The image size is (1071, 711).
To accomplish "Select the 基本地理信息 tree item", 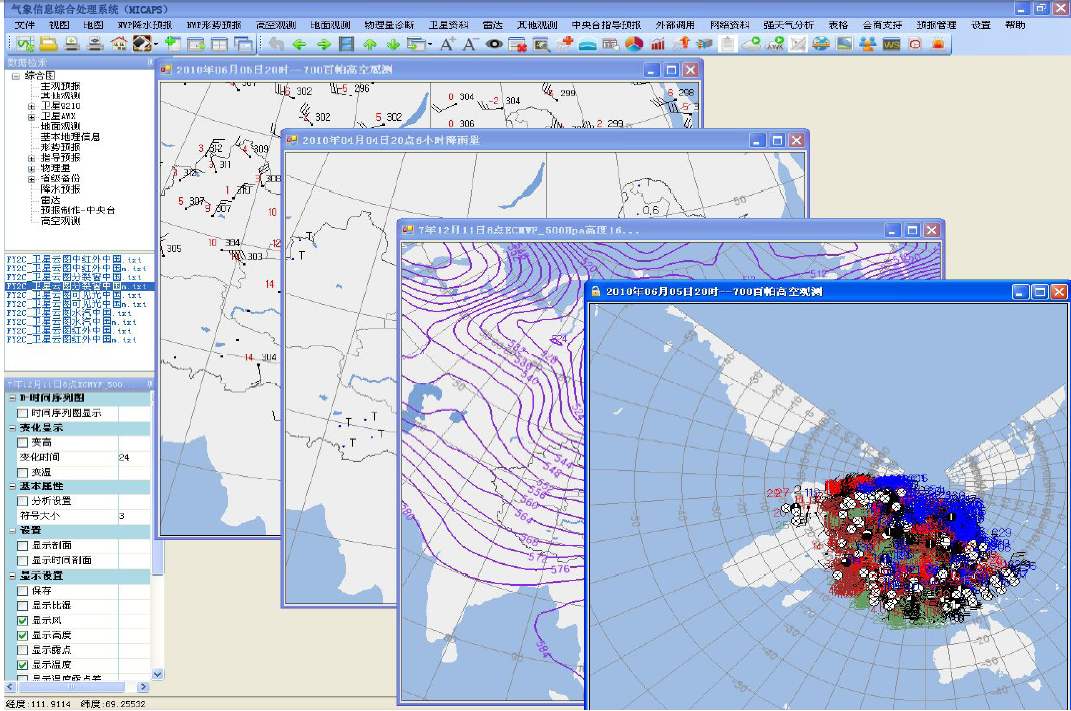I will click(70, 137).
